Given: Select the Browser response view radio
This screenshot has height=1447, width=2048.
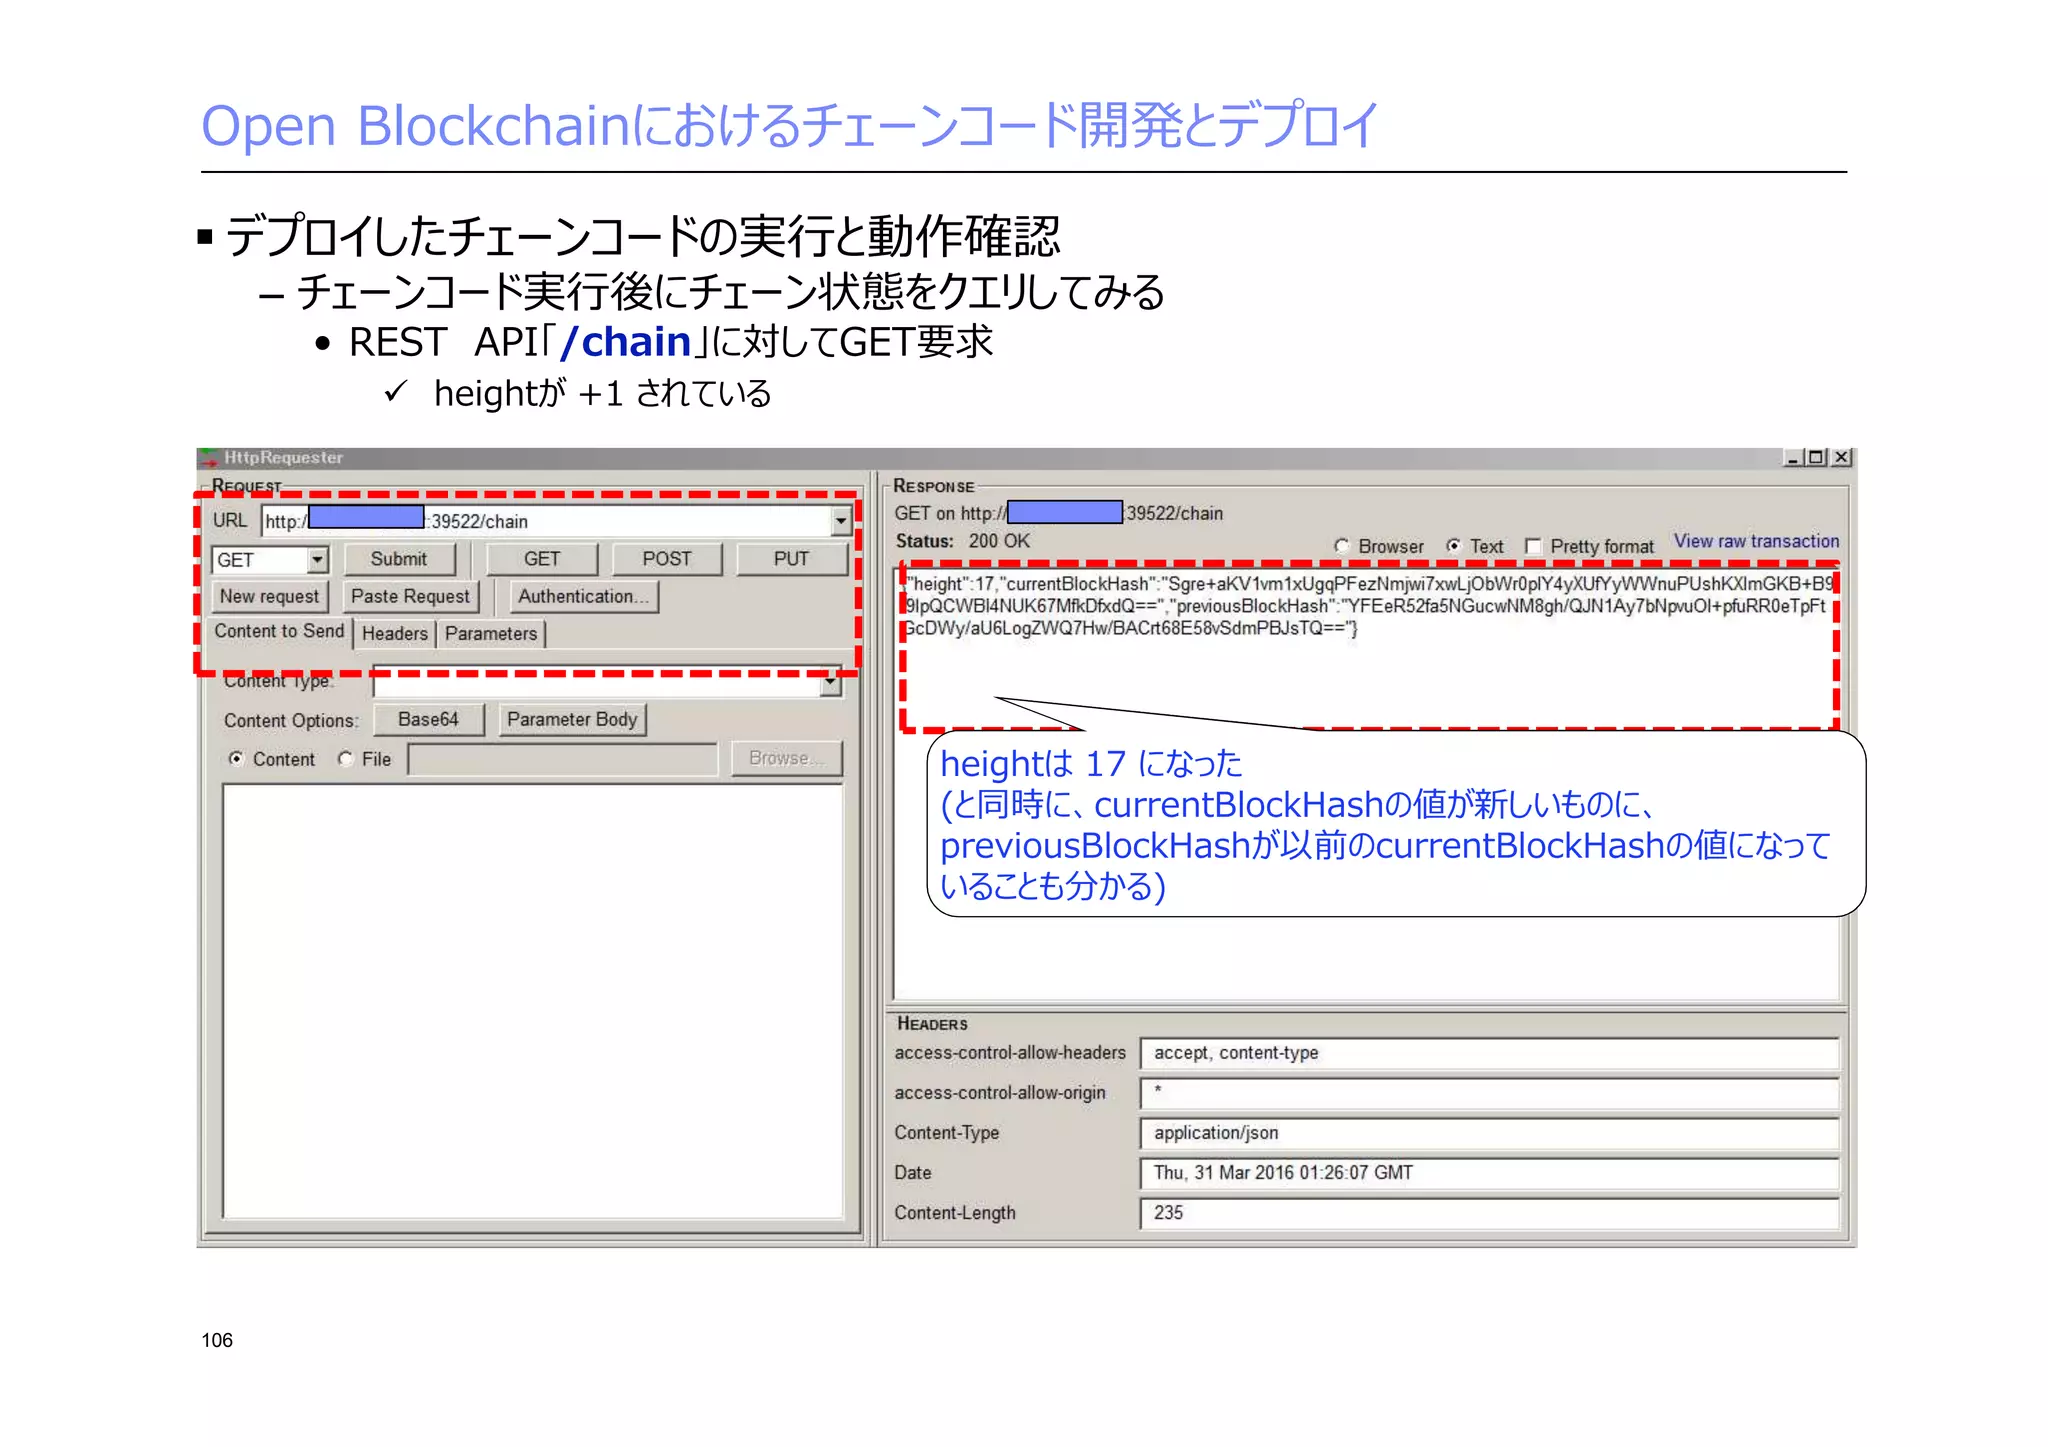Looking at the screenshot, I should [x=1342, y=546].
